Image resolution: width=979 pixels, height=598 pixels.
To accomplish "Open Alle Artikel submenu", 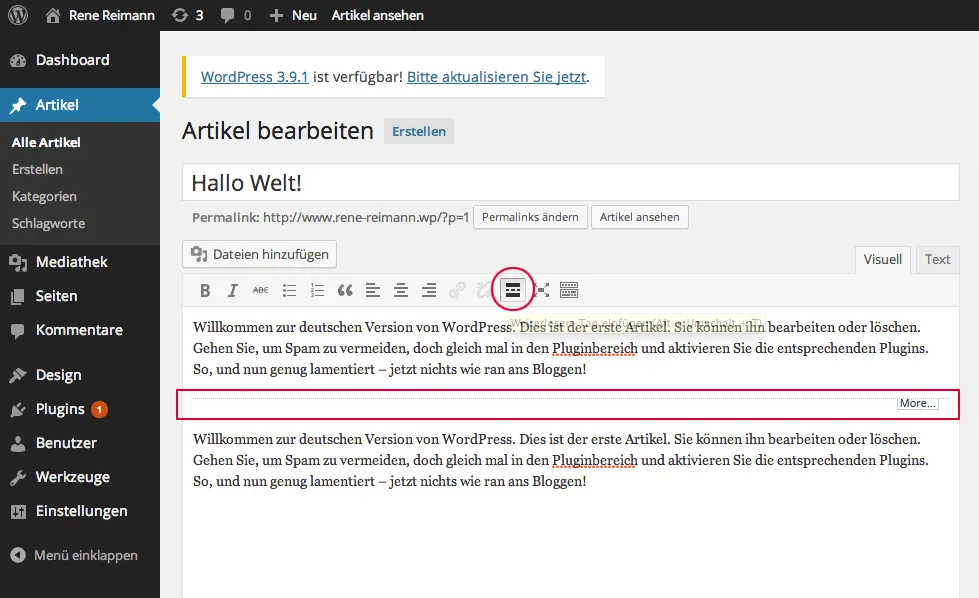I will click(46, 142).
